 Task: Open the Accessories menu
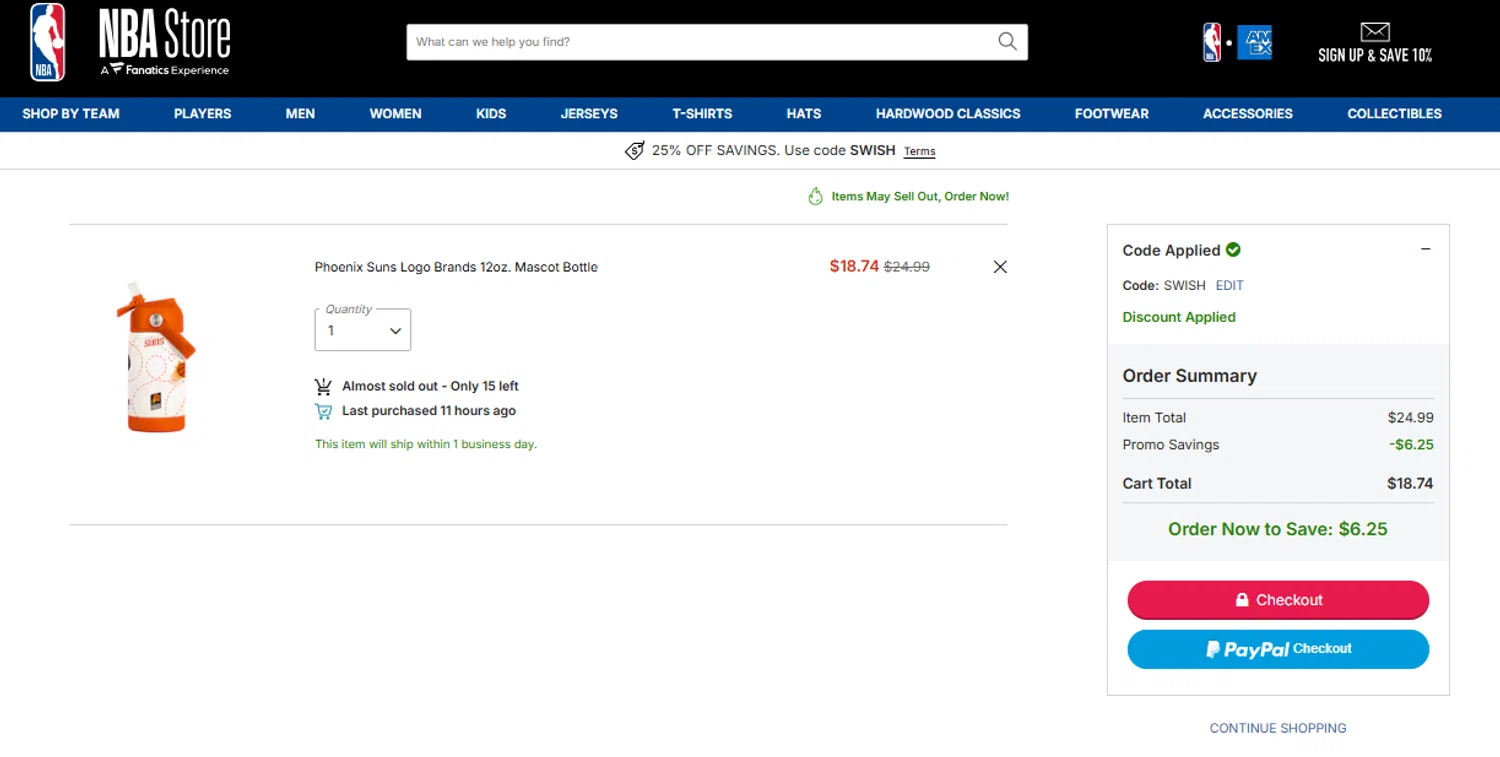point(1248,114)
